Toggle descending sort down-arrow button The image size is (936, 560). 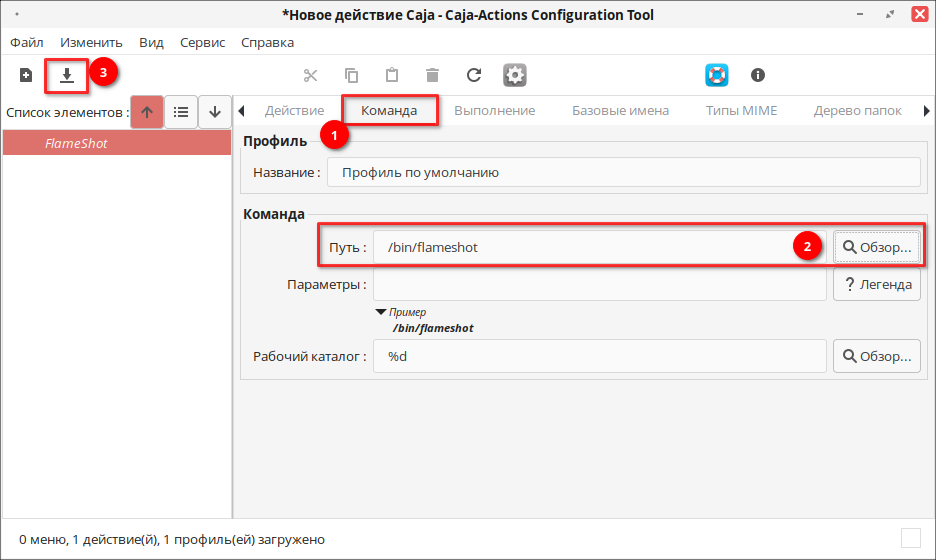215,112
